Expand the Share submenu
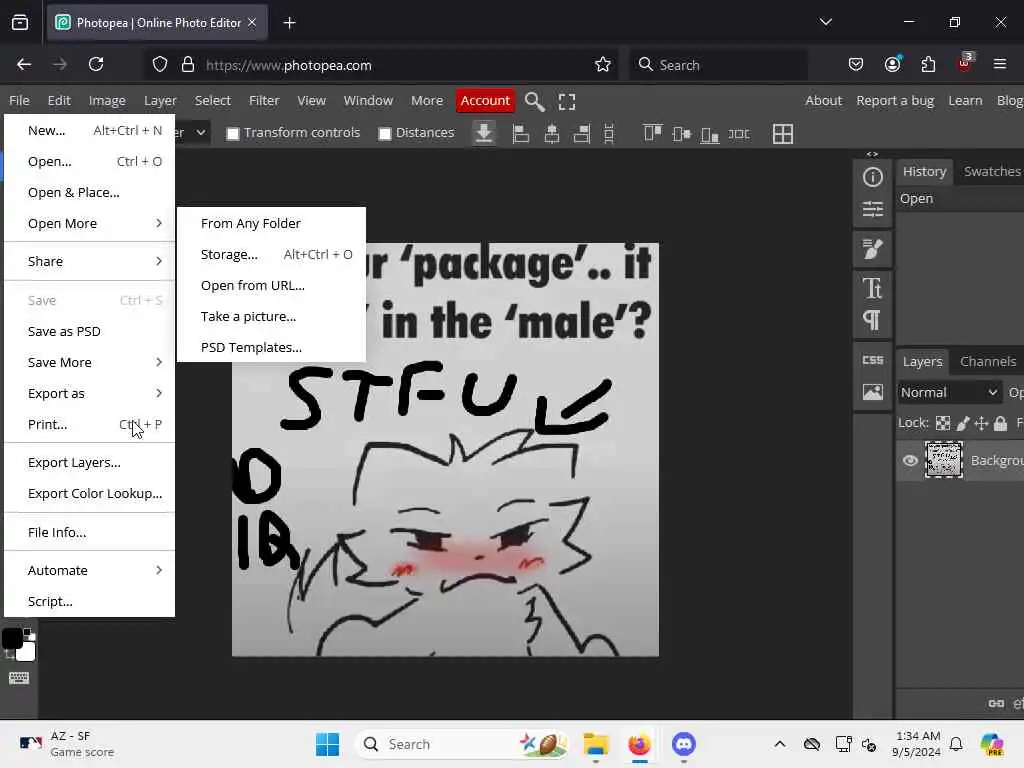Viewport: 1024px width, 768px height. click(x=89, y=261)
